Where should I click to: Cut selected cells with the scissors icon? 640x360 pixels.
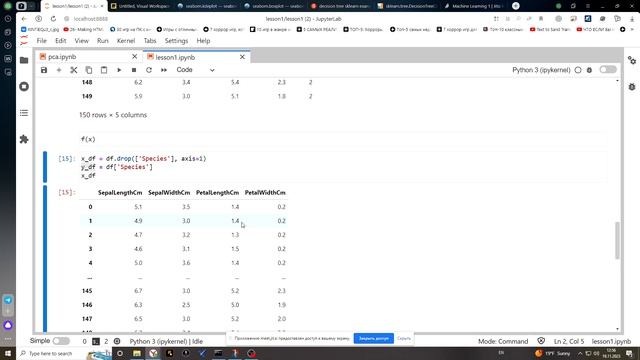coord(74,70)
